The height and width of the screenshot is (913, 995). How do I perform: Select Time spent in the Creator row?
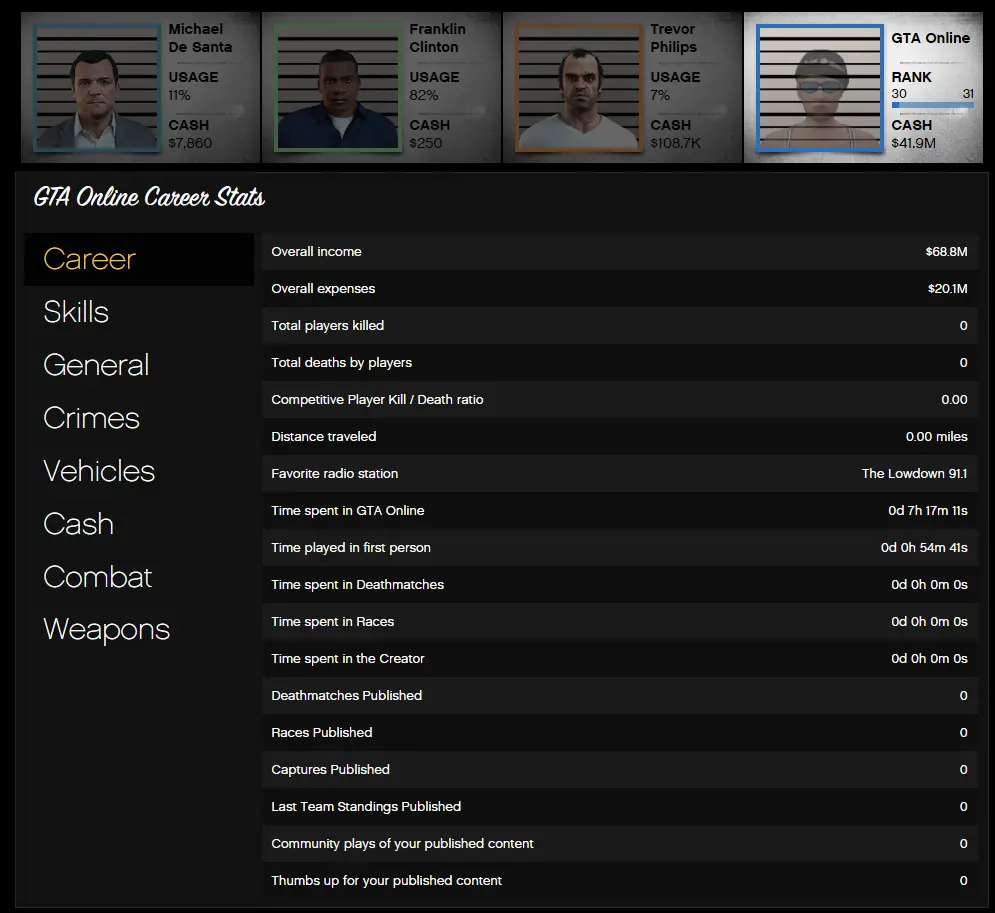(620, 659)
